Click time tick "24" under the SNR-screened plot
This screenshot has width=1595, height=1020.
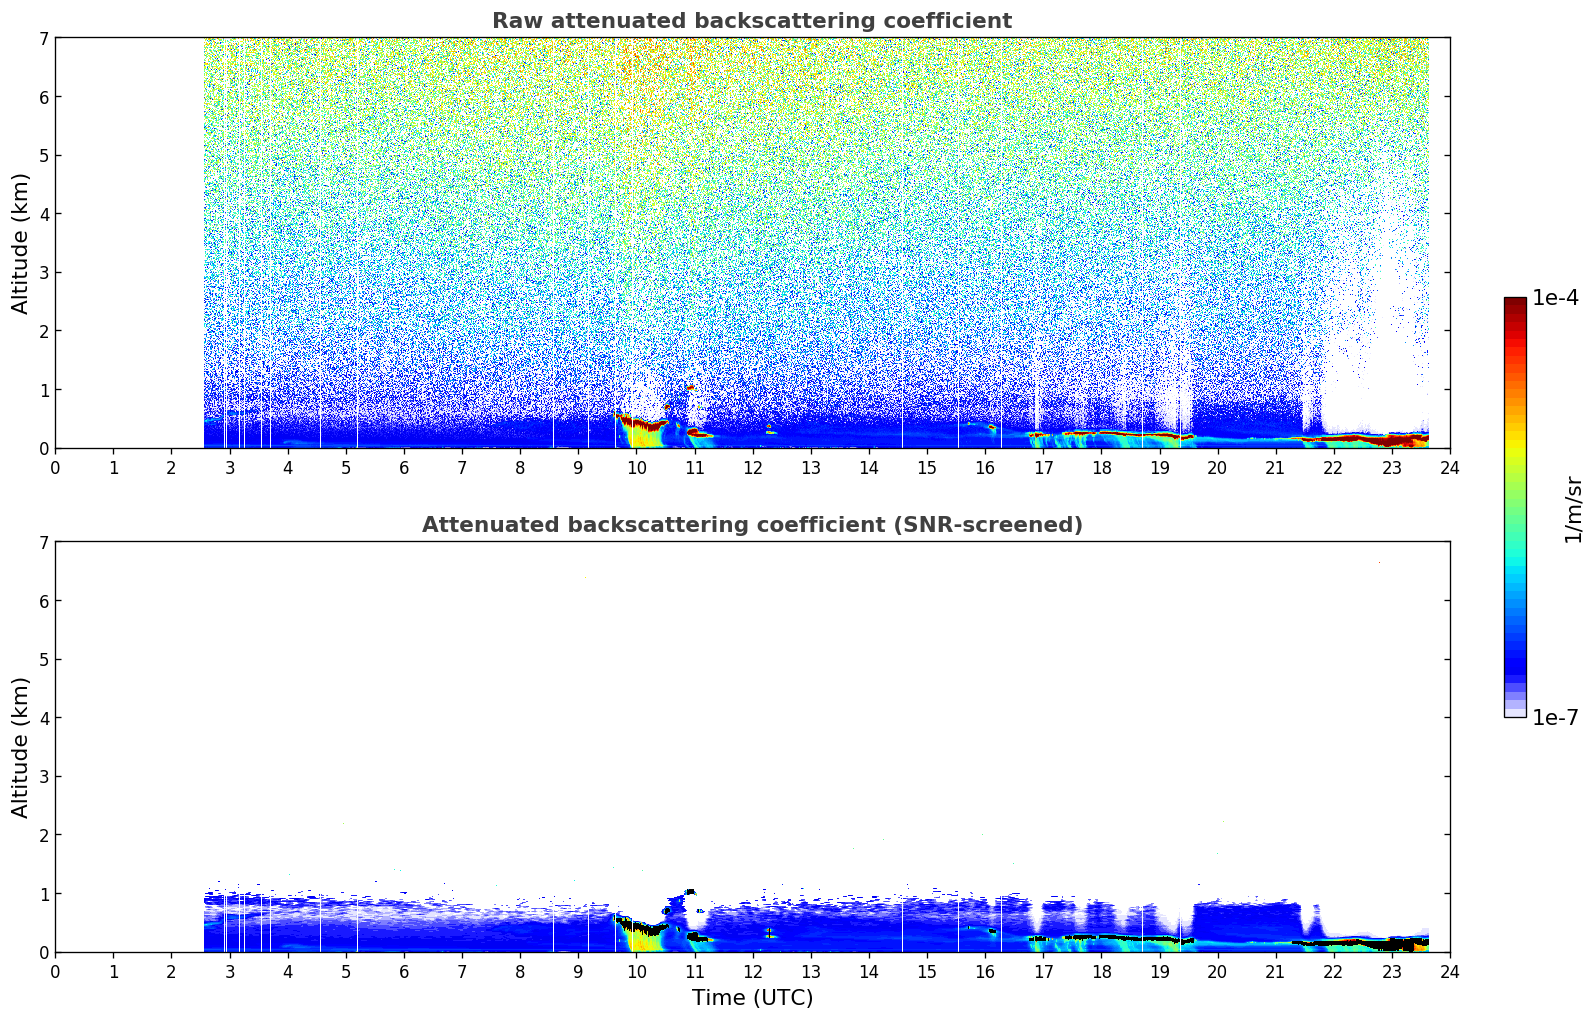pyautogui.click(x=1450, y=971)
